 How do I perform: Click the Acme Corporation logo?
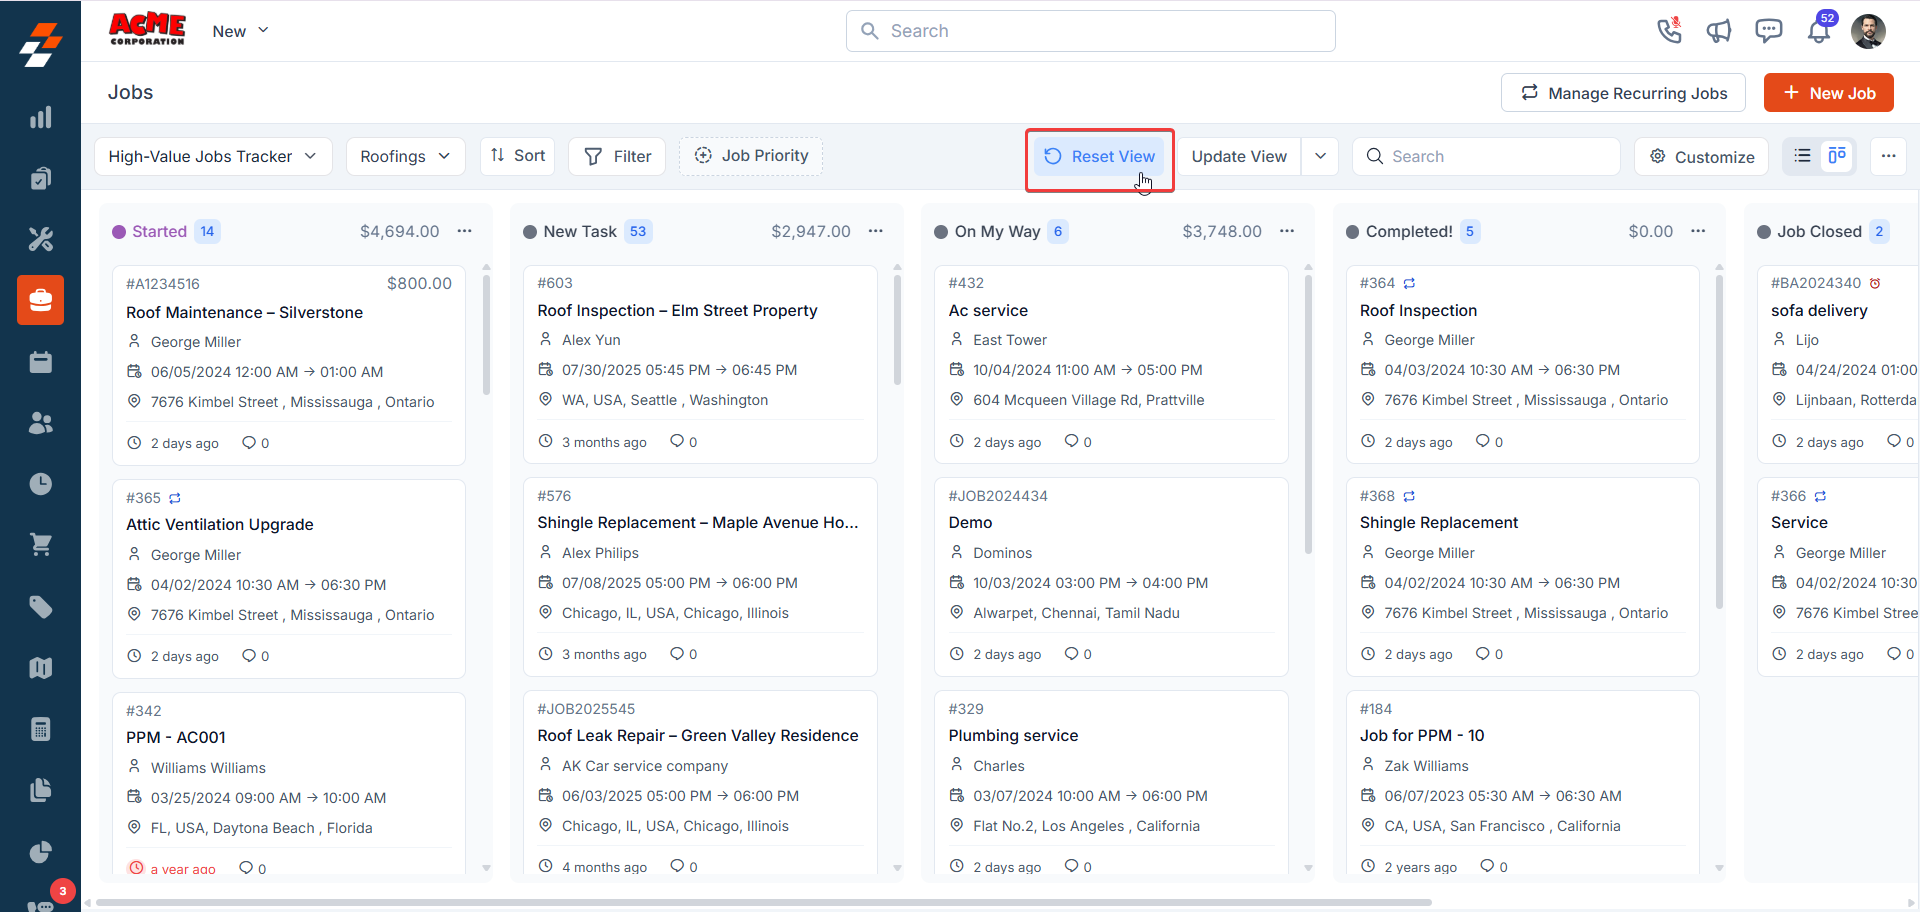click(147, 29)
